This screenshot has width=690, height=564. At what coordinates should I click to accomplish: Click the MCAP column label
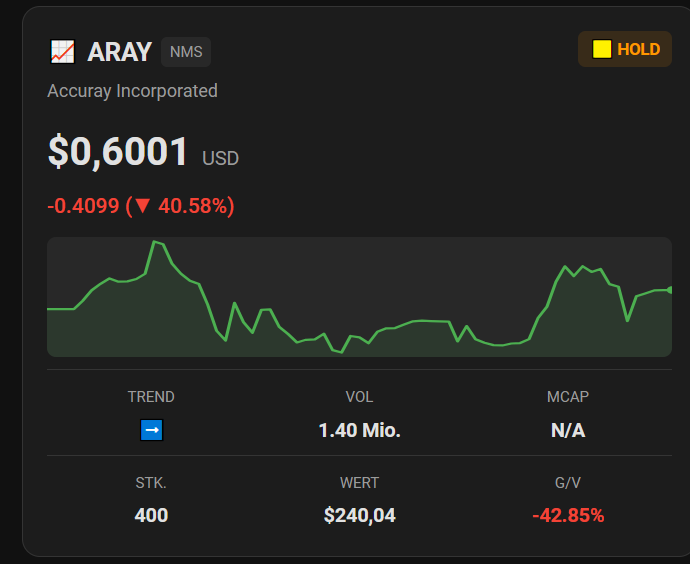tap(567, 397)
